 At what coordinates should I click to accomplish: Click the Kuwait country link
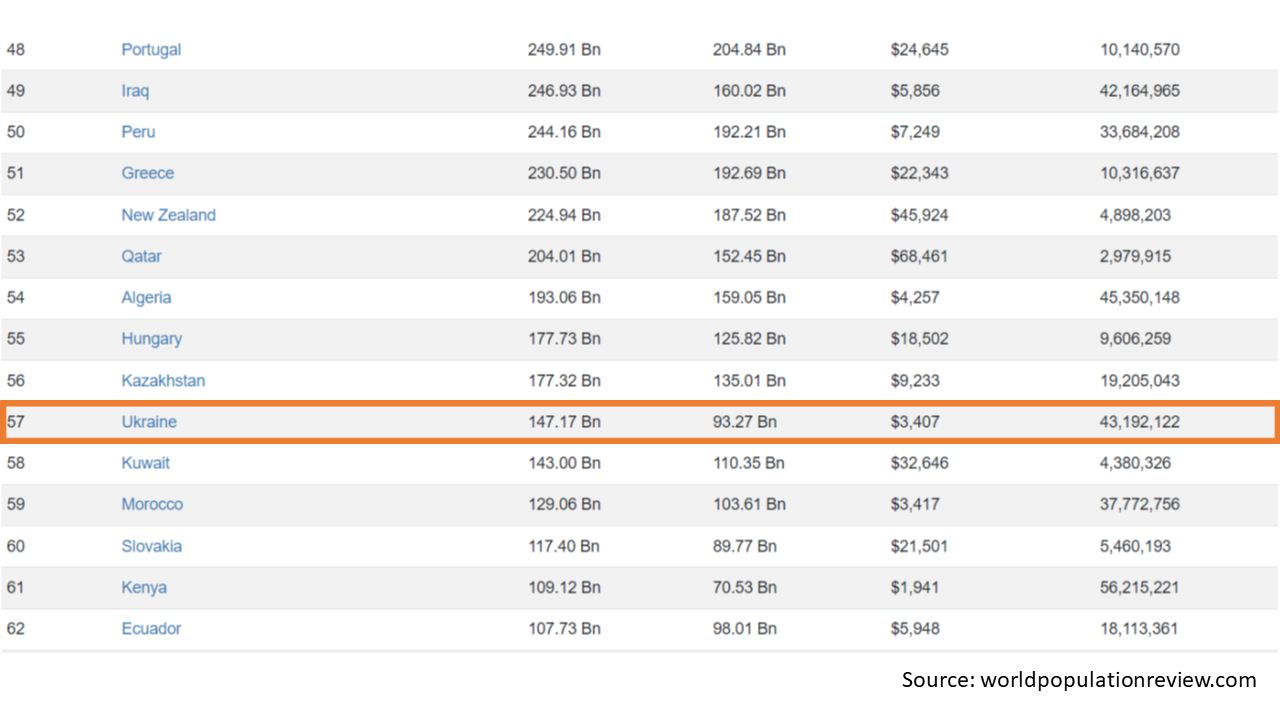pyautogui.click(x=145, y=463)
